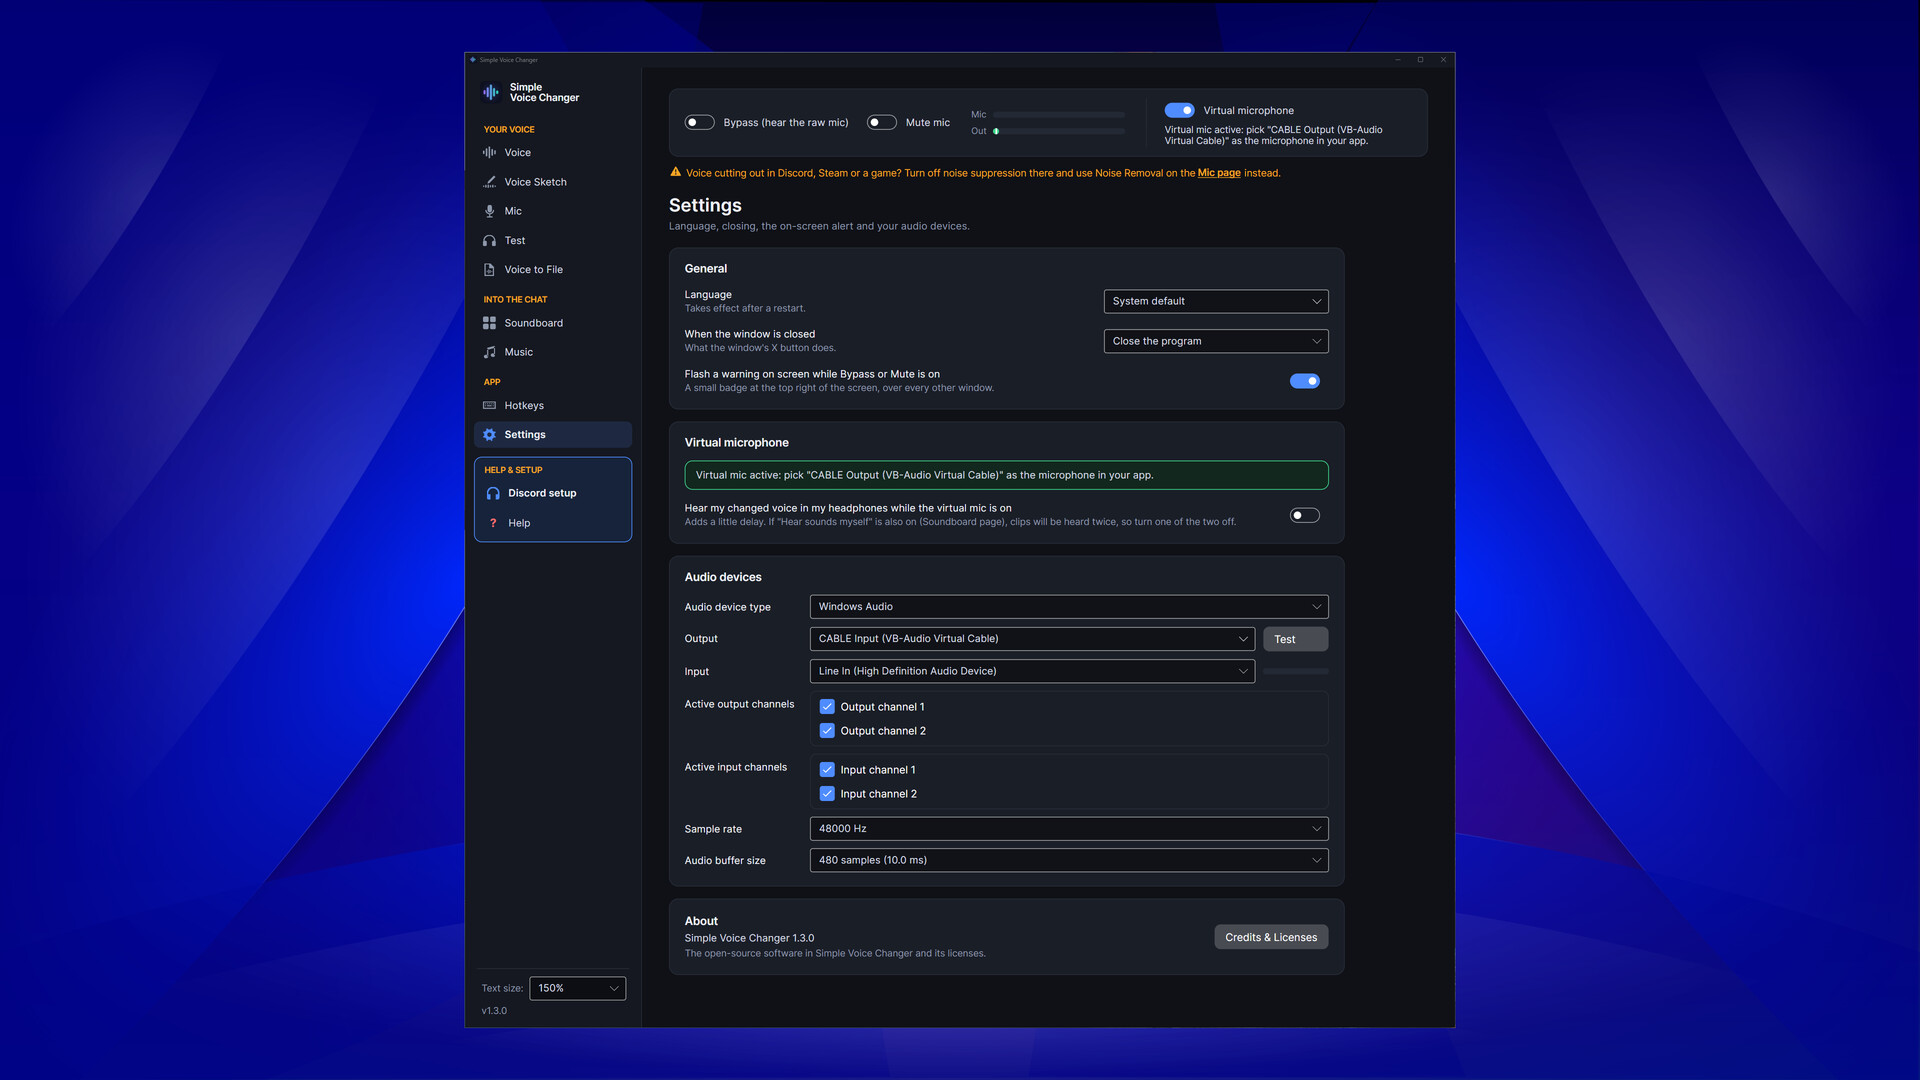Screen dimensions: 1920x1080
Task: Open the Input device dropdown
Action: [1032, 671]
